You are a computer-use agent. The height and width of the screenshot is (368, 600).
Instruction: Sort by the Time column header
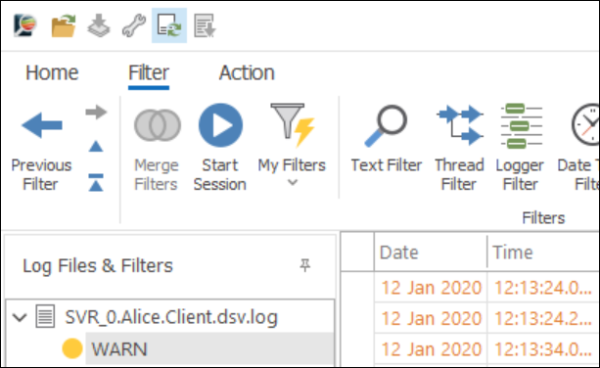(543, 252)
